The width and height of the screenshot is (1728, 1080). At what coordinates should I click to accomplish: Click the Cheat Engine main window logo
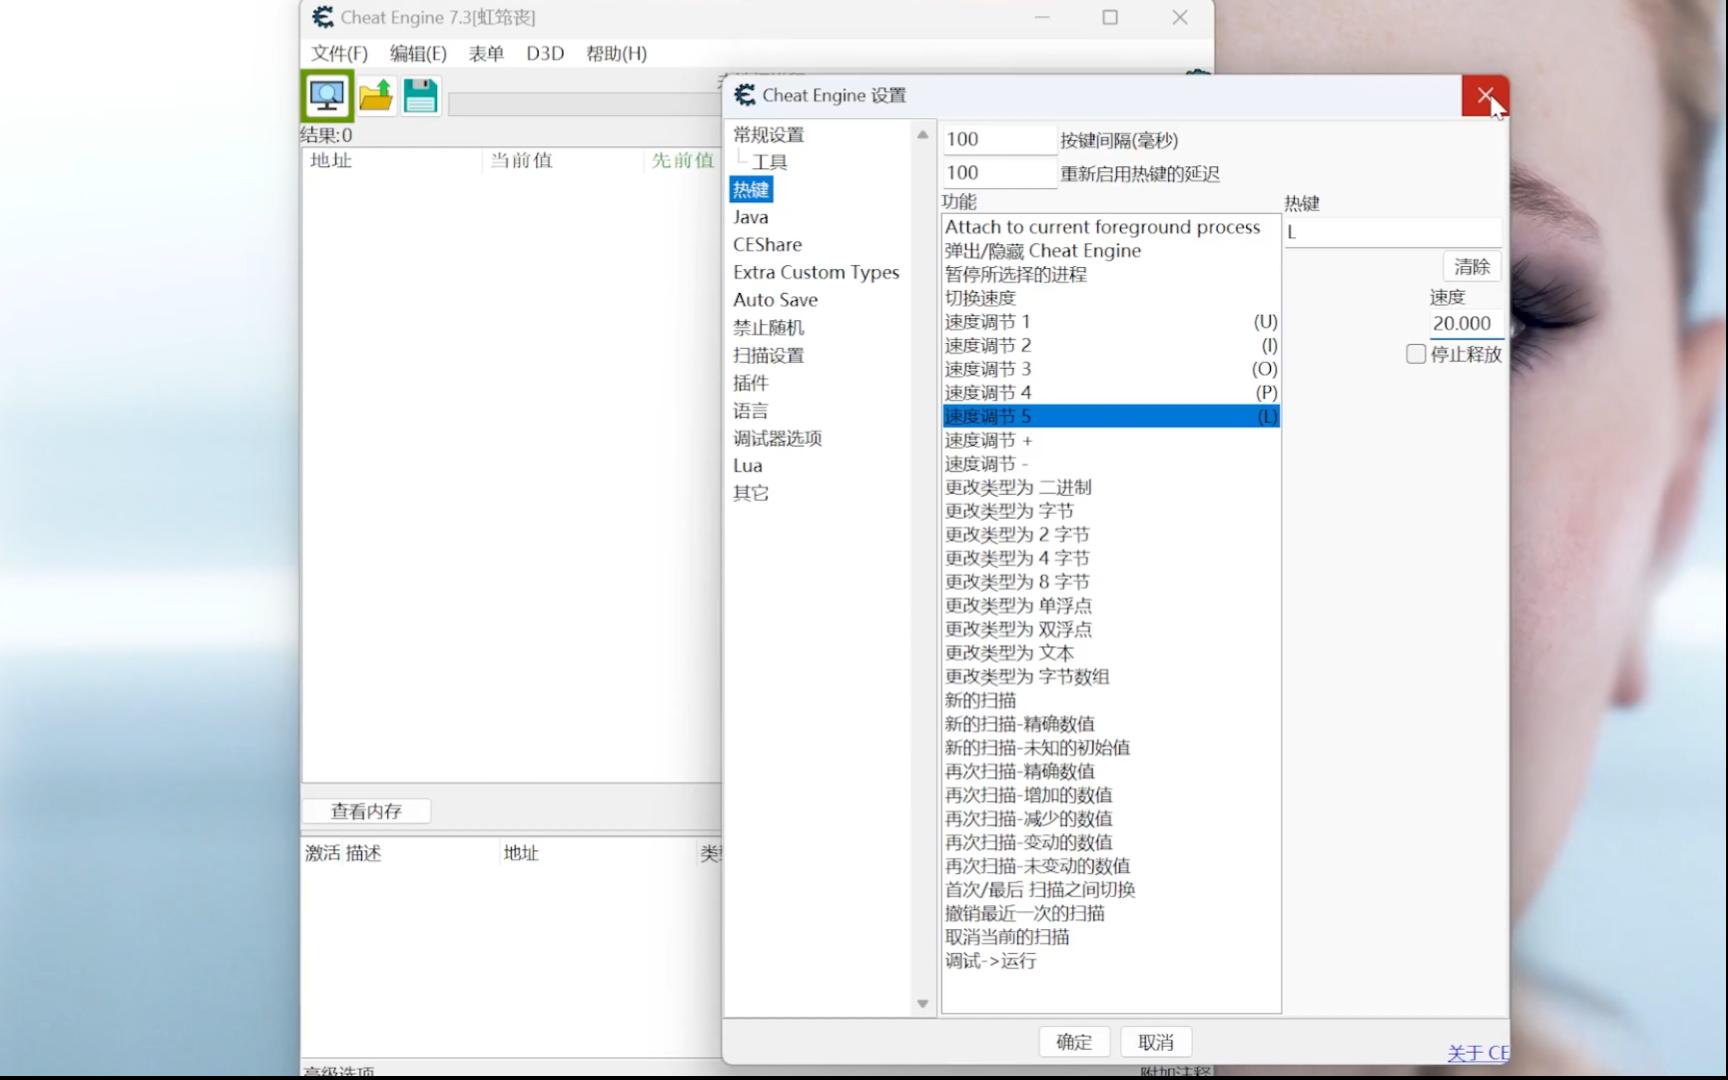322,17
